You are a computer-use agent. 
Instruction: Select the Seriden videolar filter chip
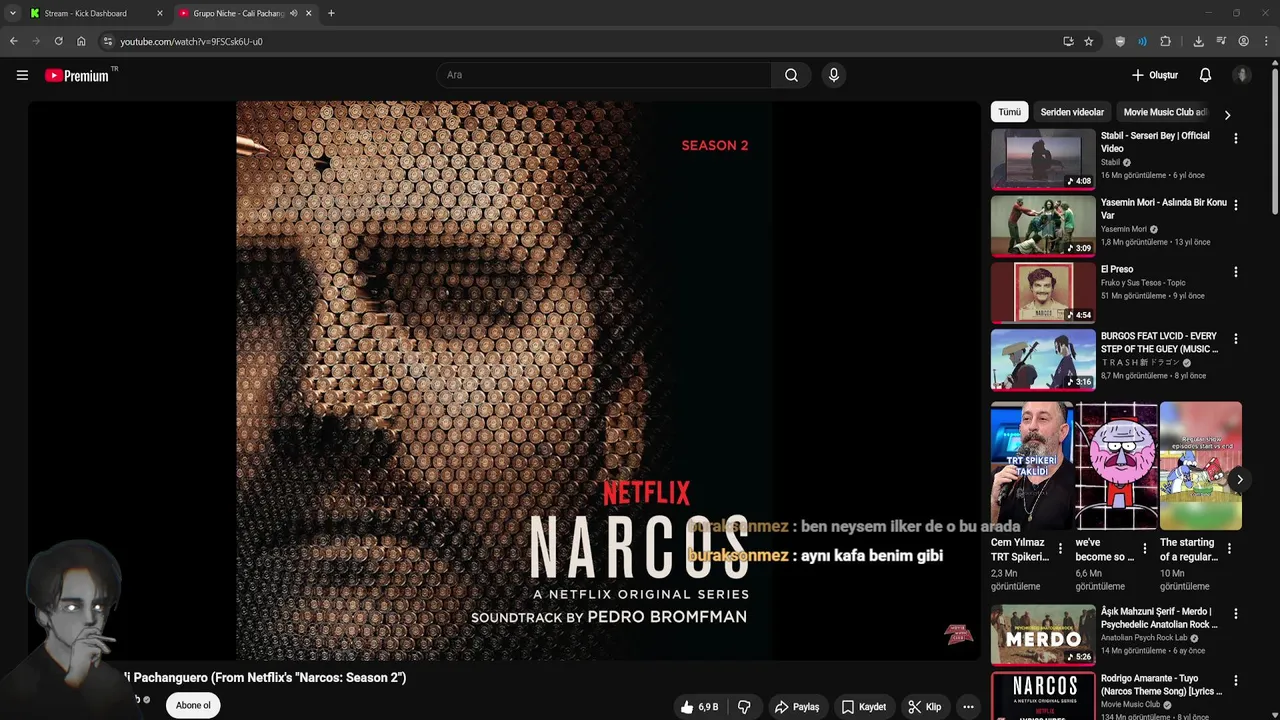1072,112
